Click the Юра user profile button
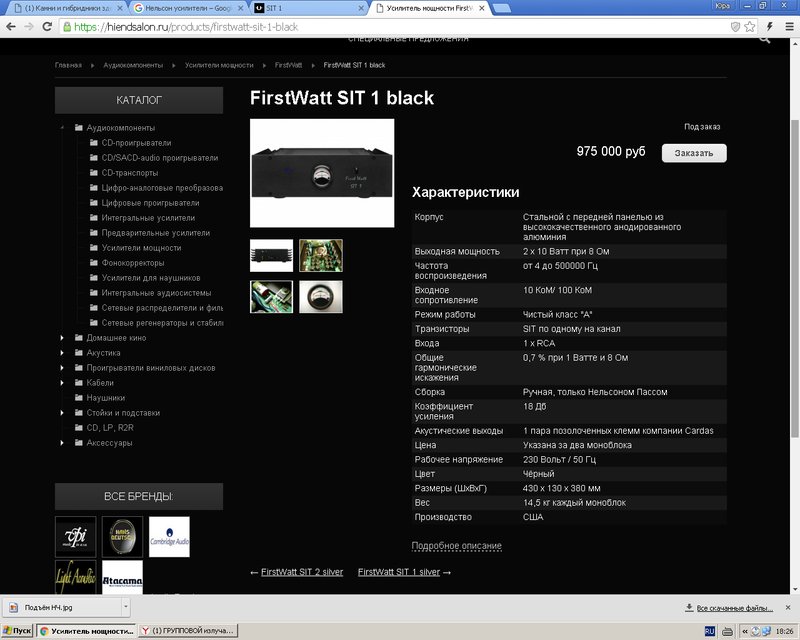Viewport: 800px width, 640px height. click(722, 6)
